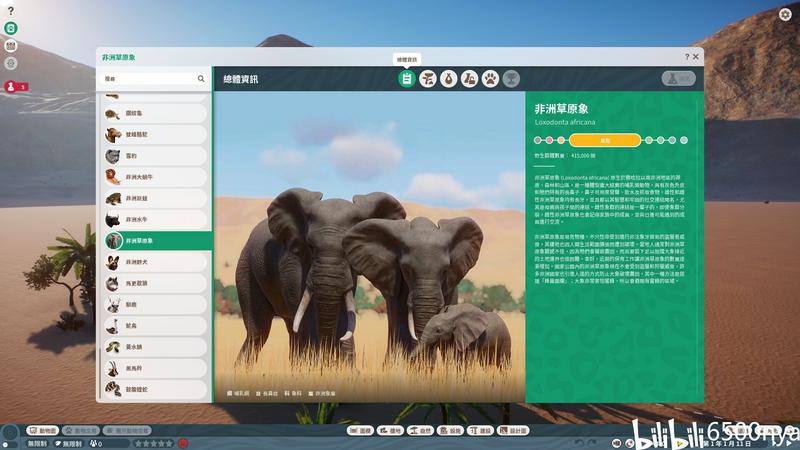Select the antelope entry below the wolf
The image size is (800, 450).
[x=155, y=305]
